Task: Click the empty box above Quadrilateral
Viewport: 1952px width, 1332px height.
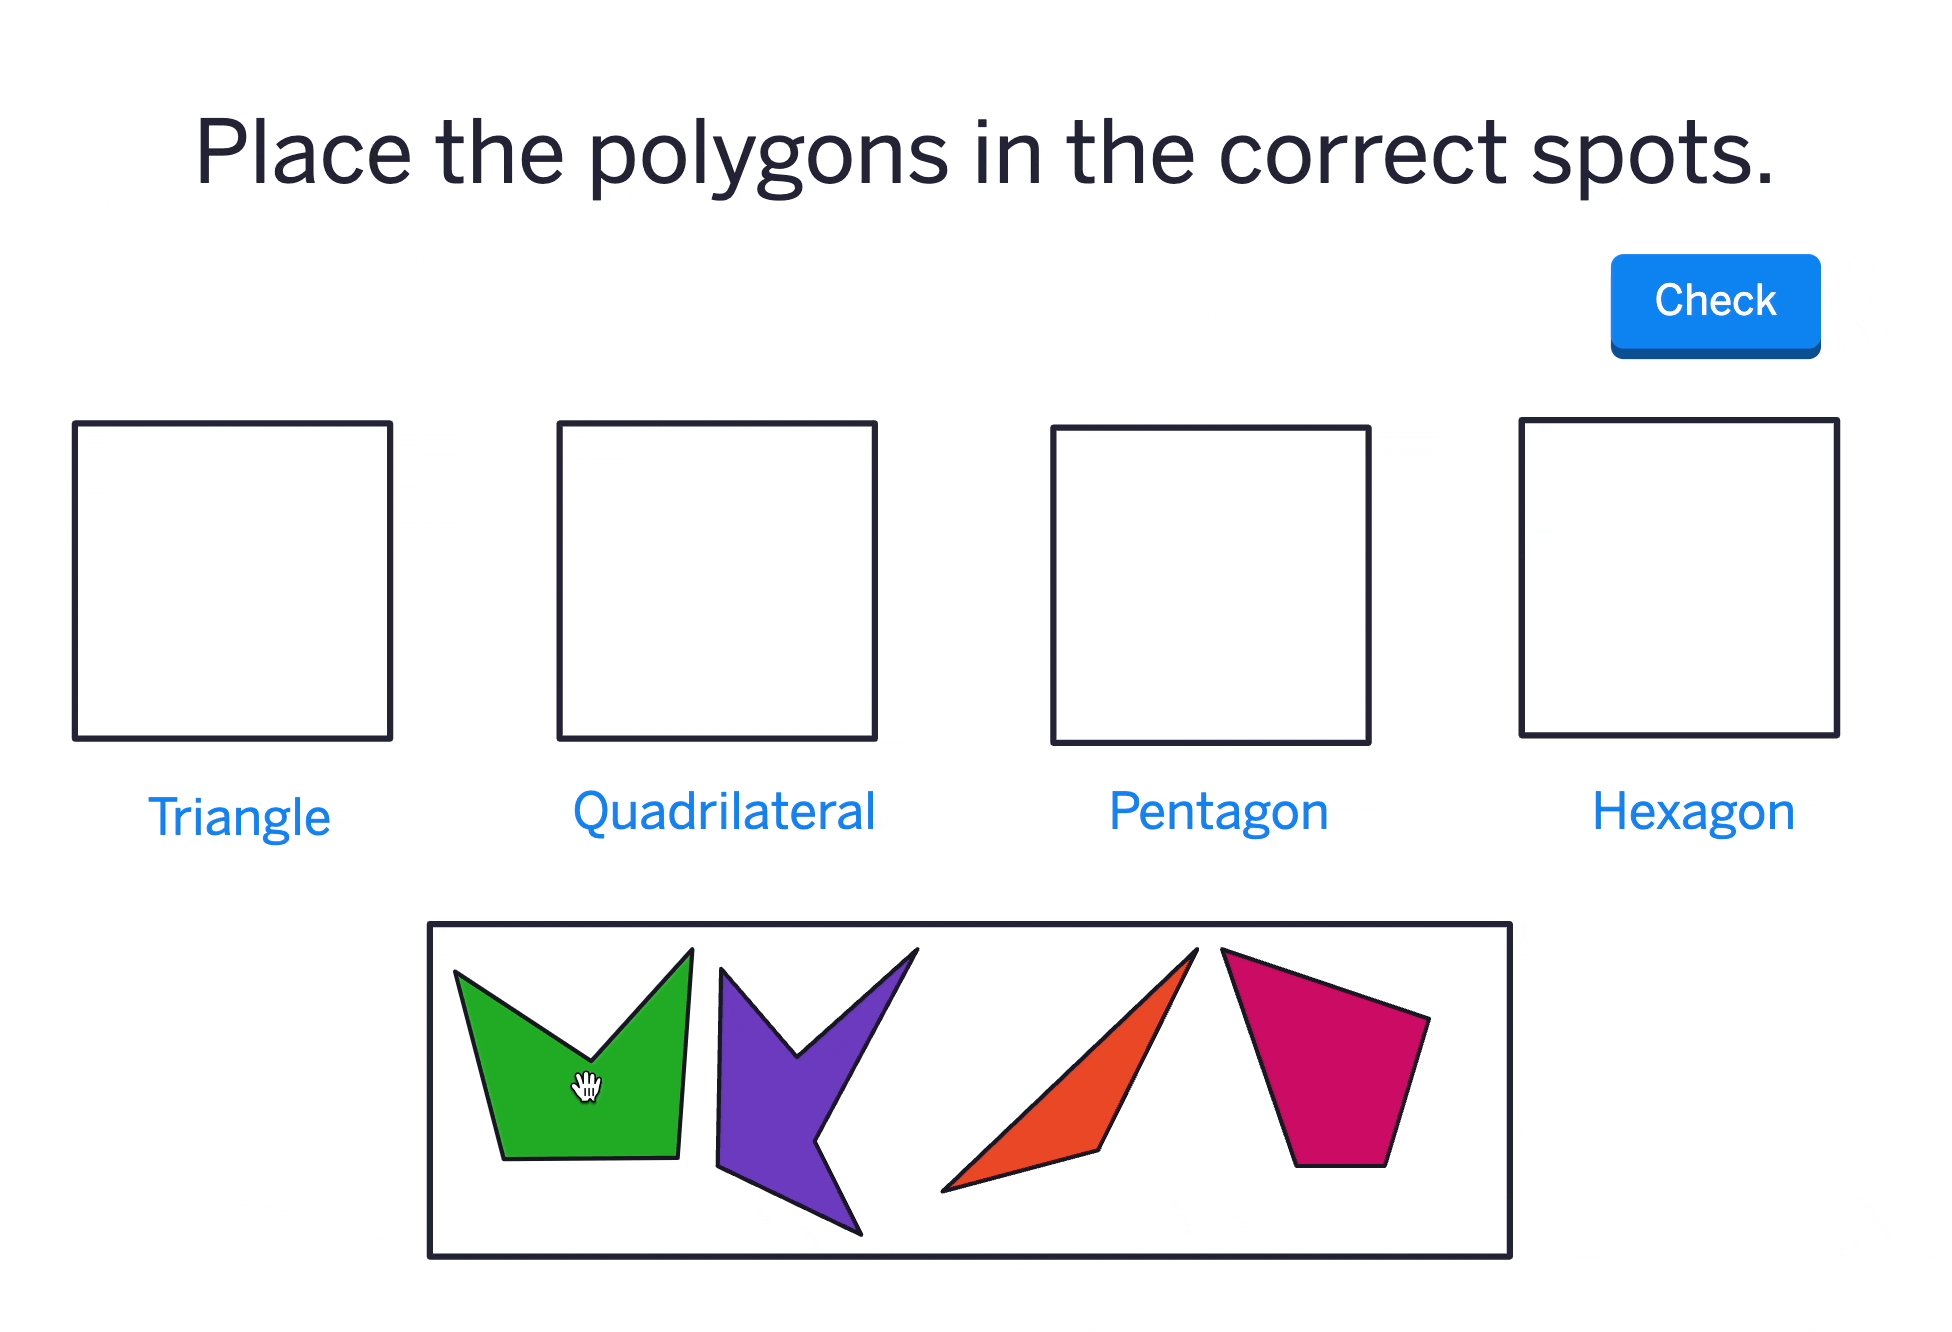Action: coord(717,581)
